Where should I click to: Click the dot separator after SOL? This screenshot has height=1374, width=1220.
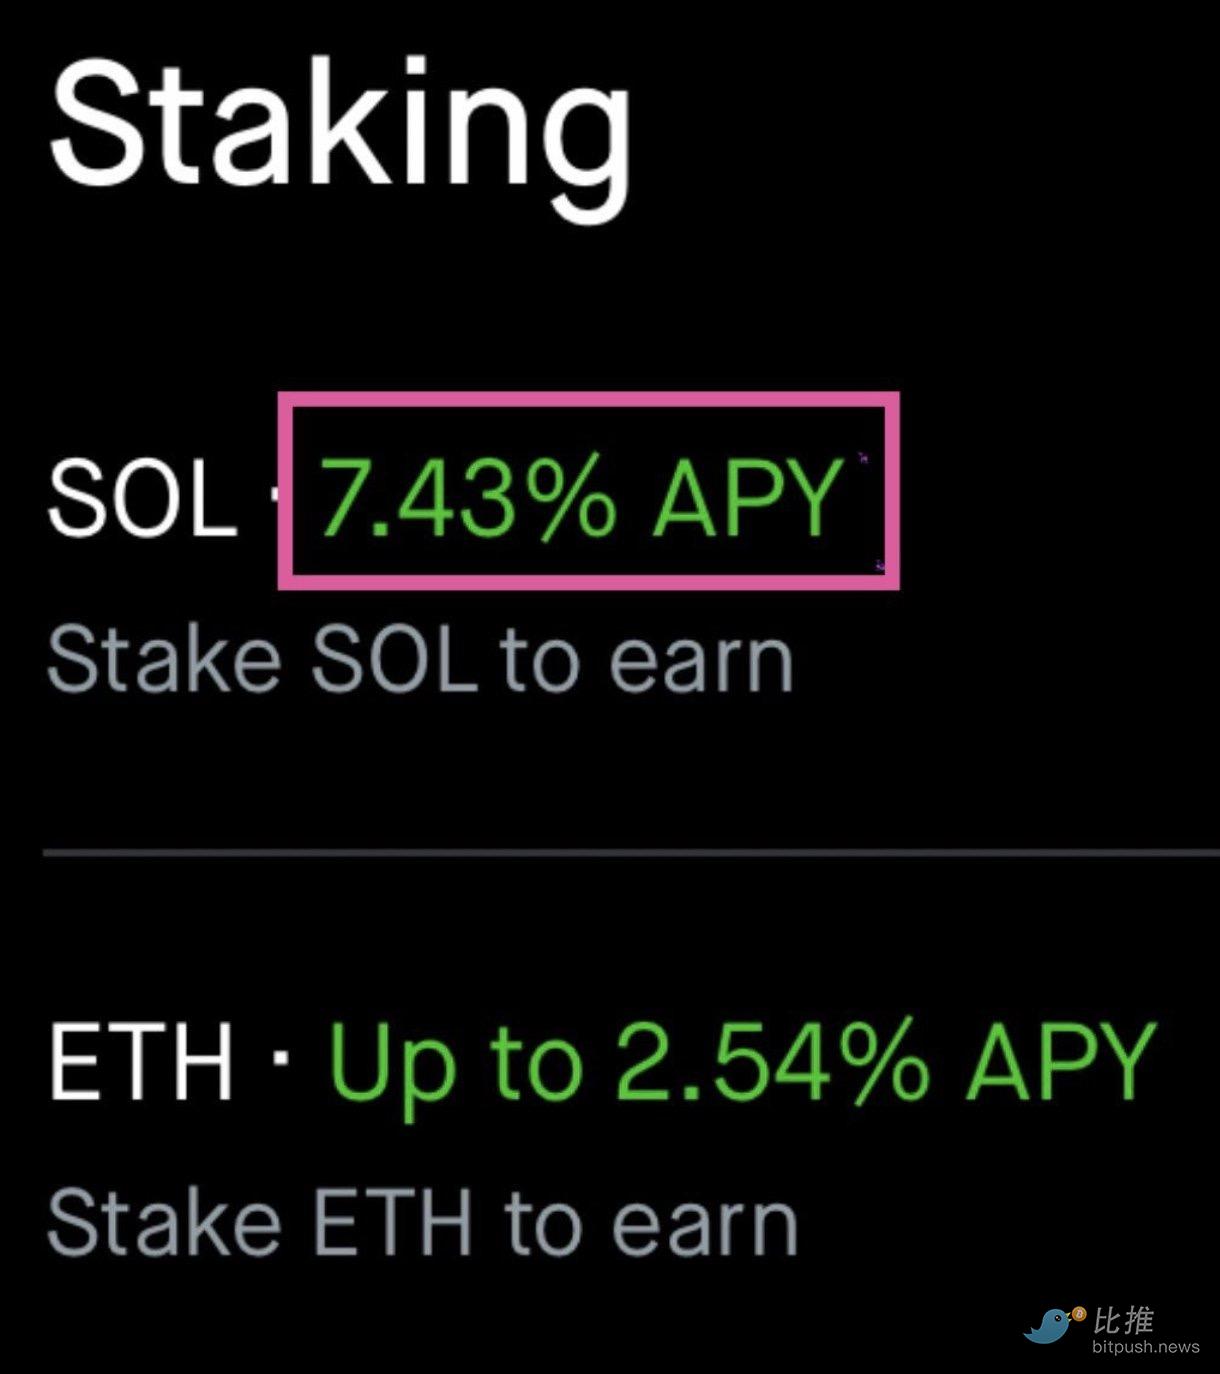pos(276,497)
